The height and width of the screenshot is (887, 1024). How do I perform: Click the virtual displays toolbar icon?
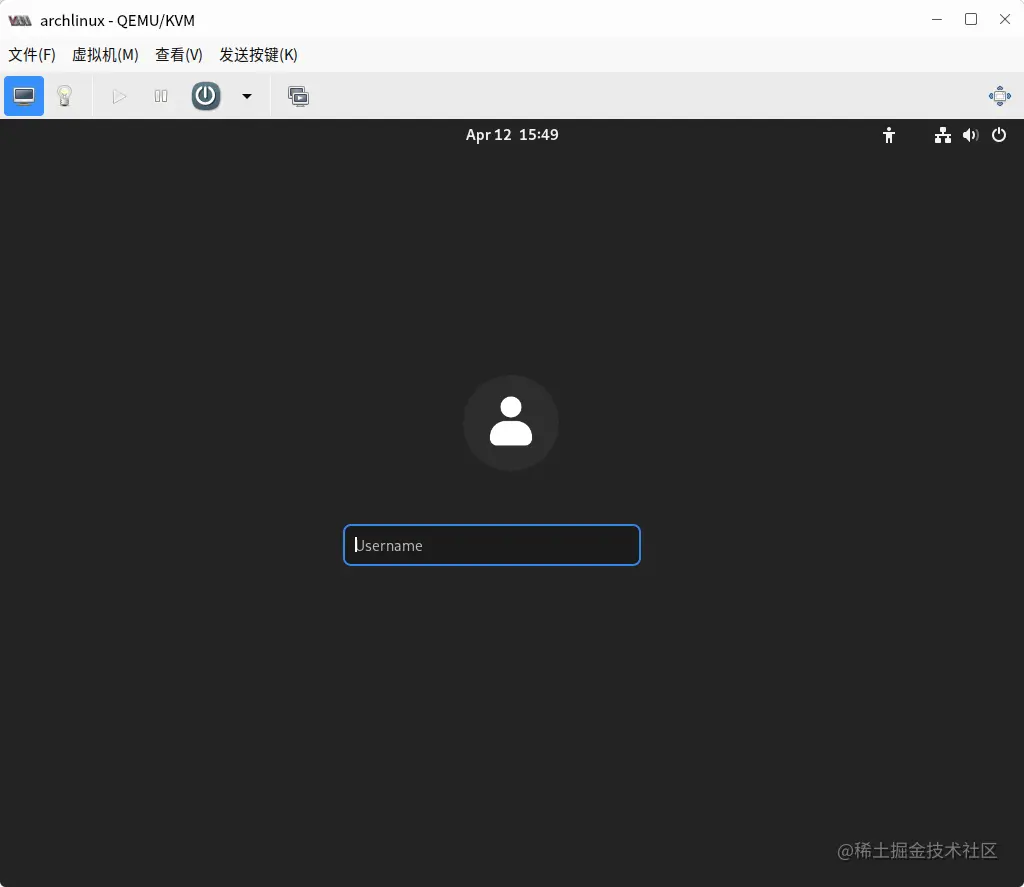298,96
